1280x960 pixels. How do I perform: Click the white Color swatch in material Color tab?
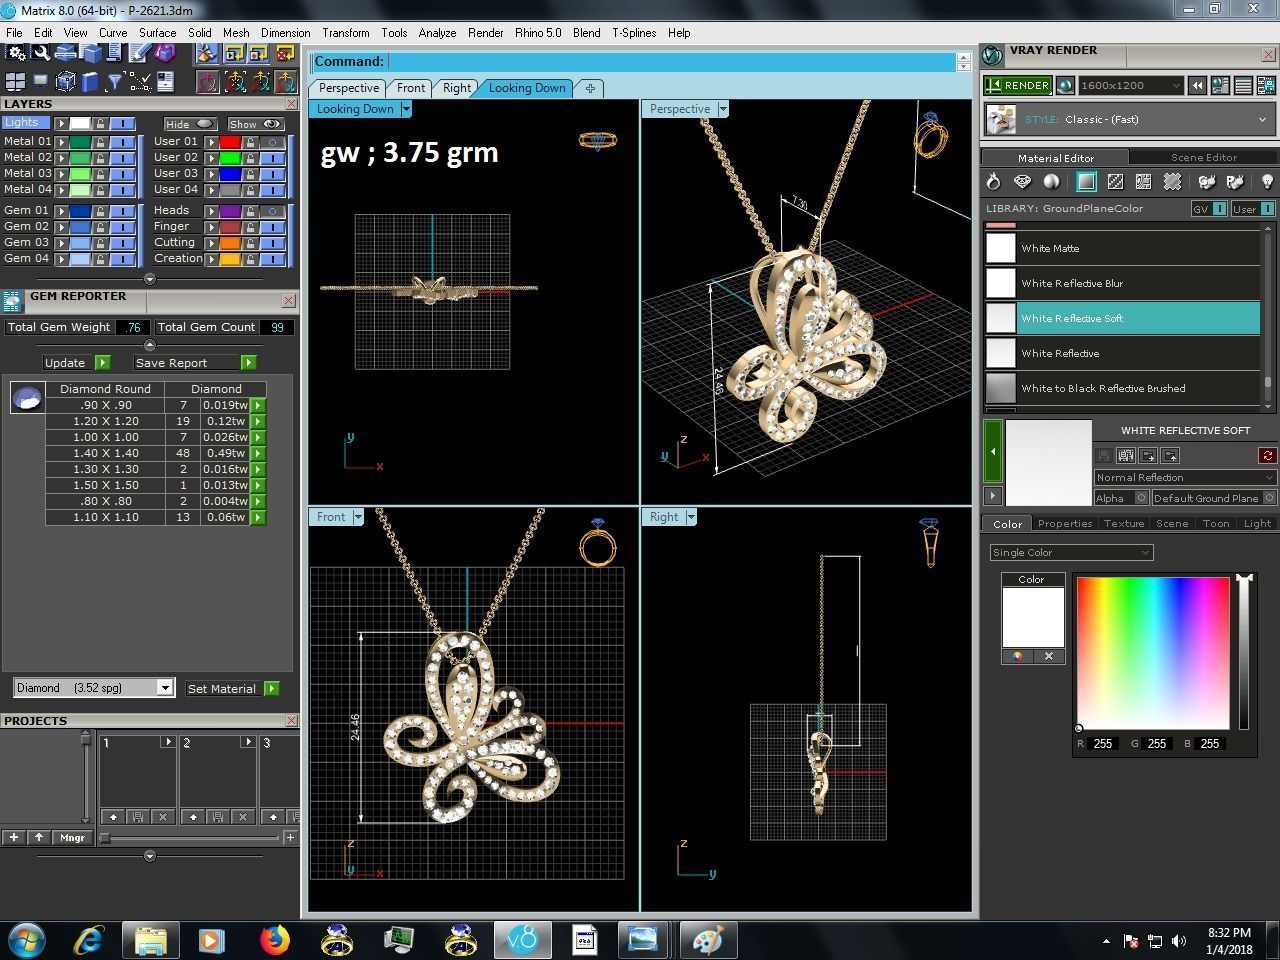click(1033, 617)
